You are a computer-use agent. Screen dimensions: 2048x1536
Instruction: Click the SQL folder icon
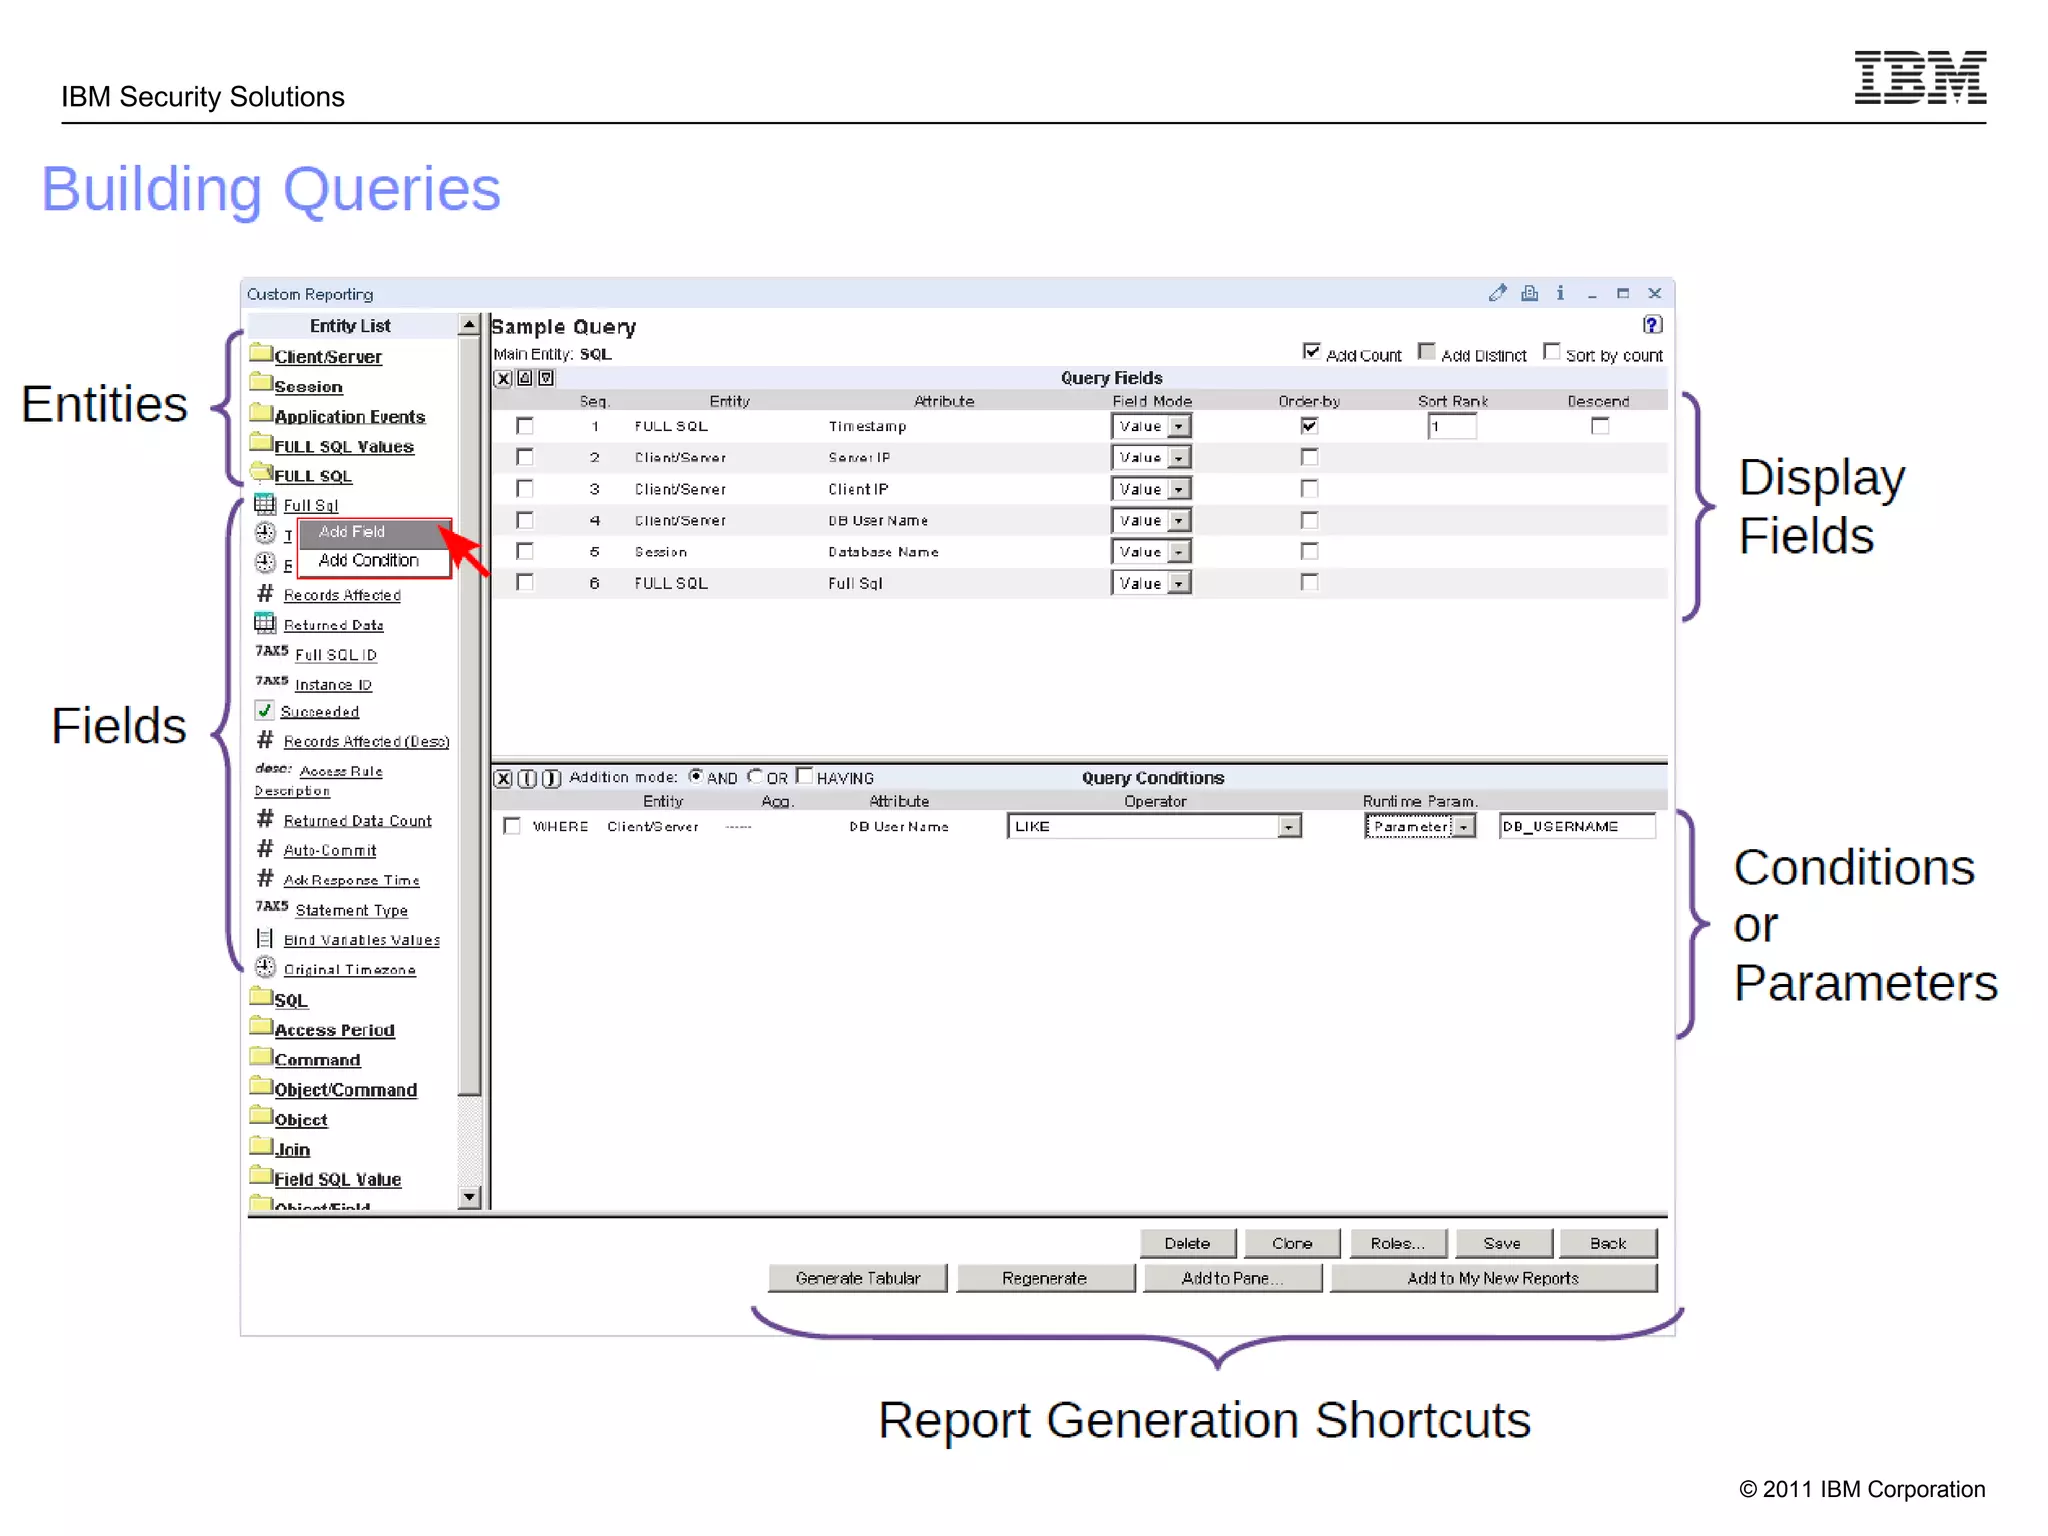coord(261,997)
